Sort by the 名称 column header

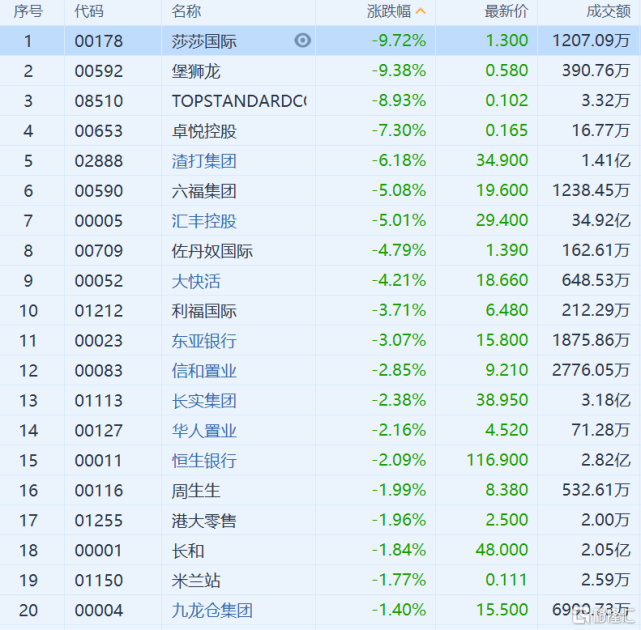pyautogui.click(x=186, y=11)
